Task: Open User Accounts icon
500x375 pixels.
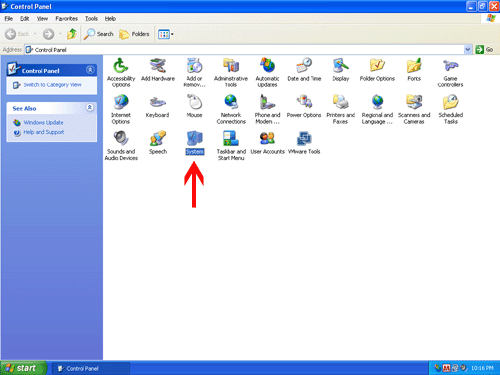Action: [x=267, y=139]
